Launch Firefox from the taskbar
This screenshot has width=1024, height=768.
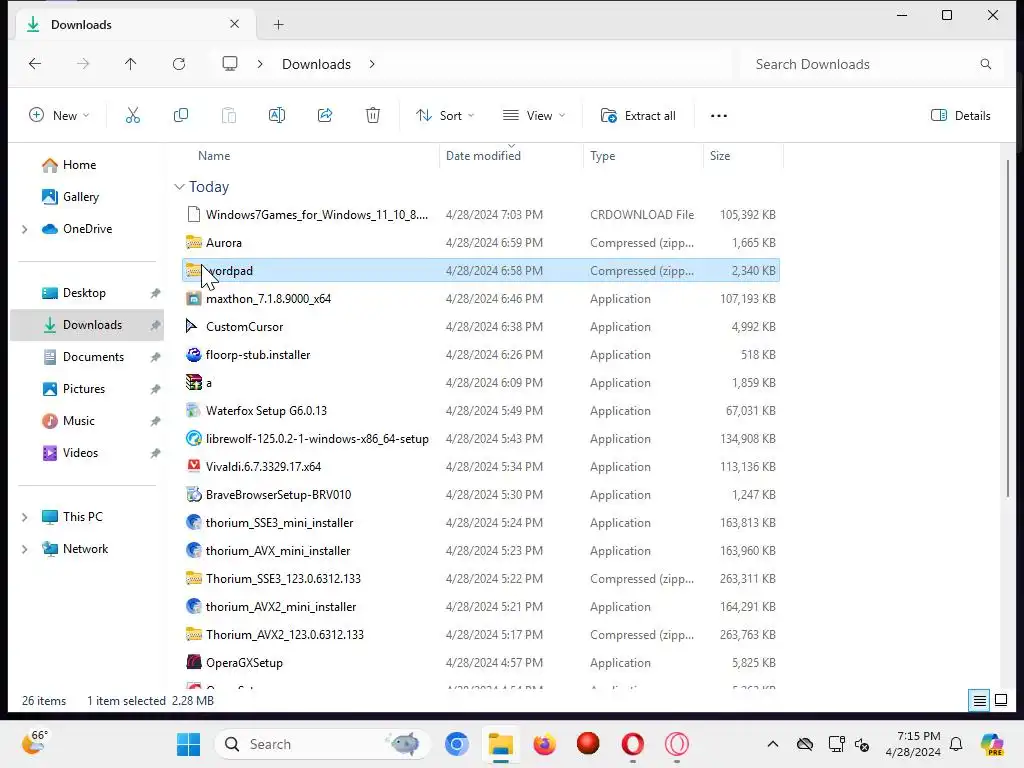[545, 744]
